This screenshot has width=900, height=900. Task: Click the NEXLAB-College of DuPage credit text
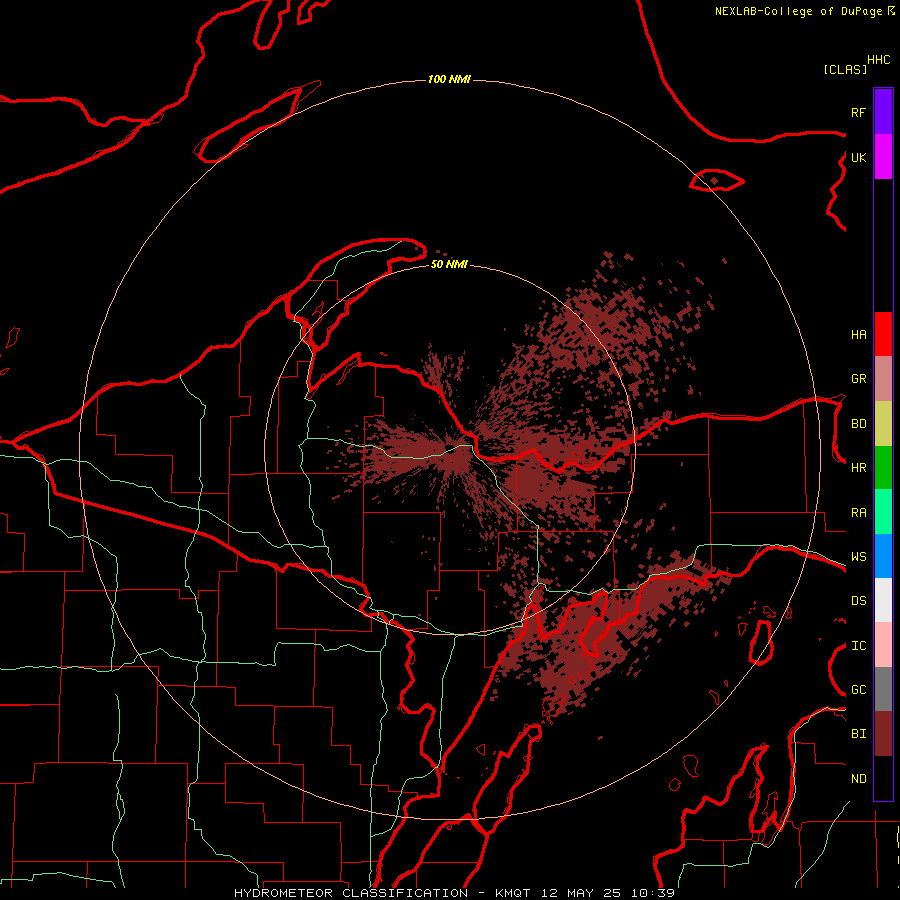798,11
